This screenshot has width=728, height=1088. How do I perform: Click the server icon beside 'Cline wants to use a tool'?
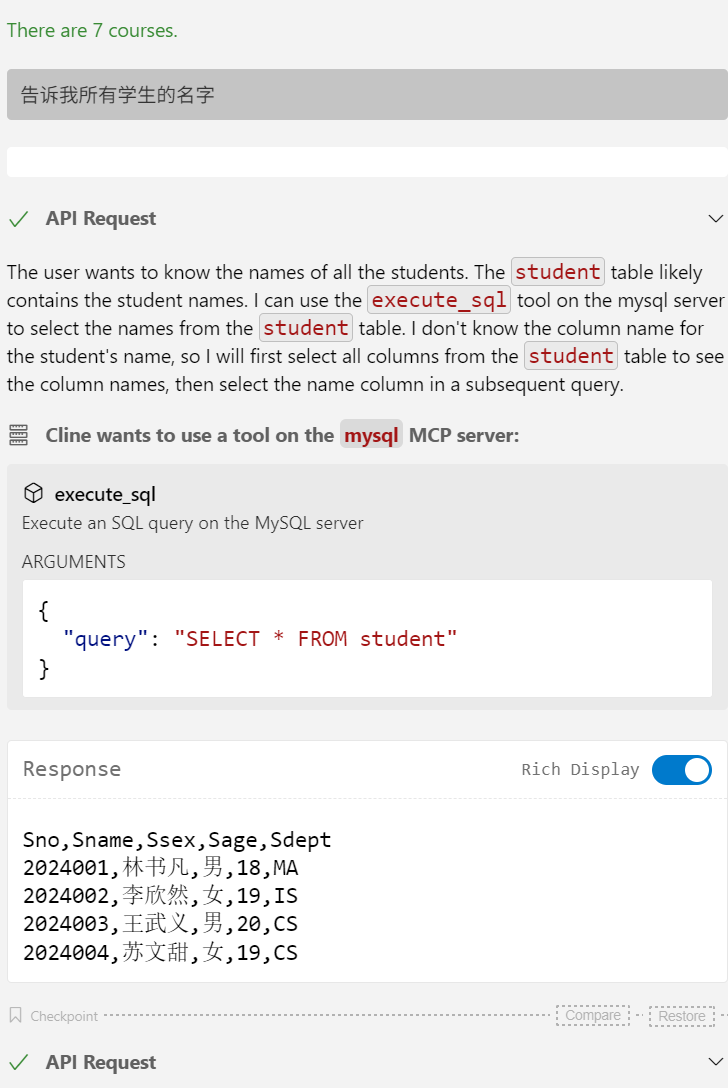[19, 435]
